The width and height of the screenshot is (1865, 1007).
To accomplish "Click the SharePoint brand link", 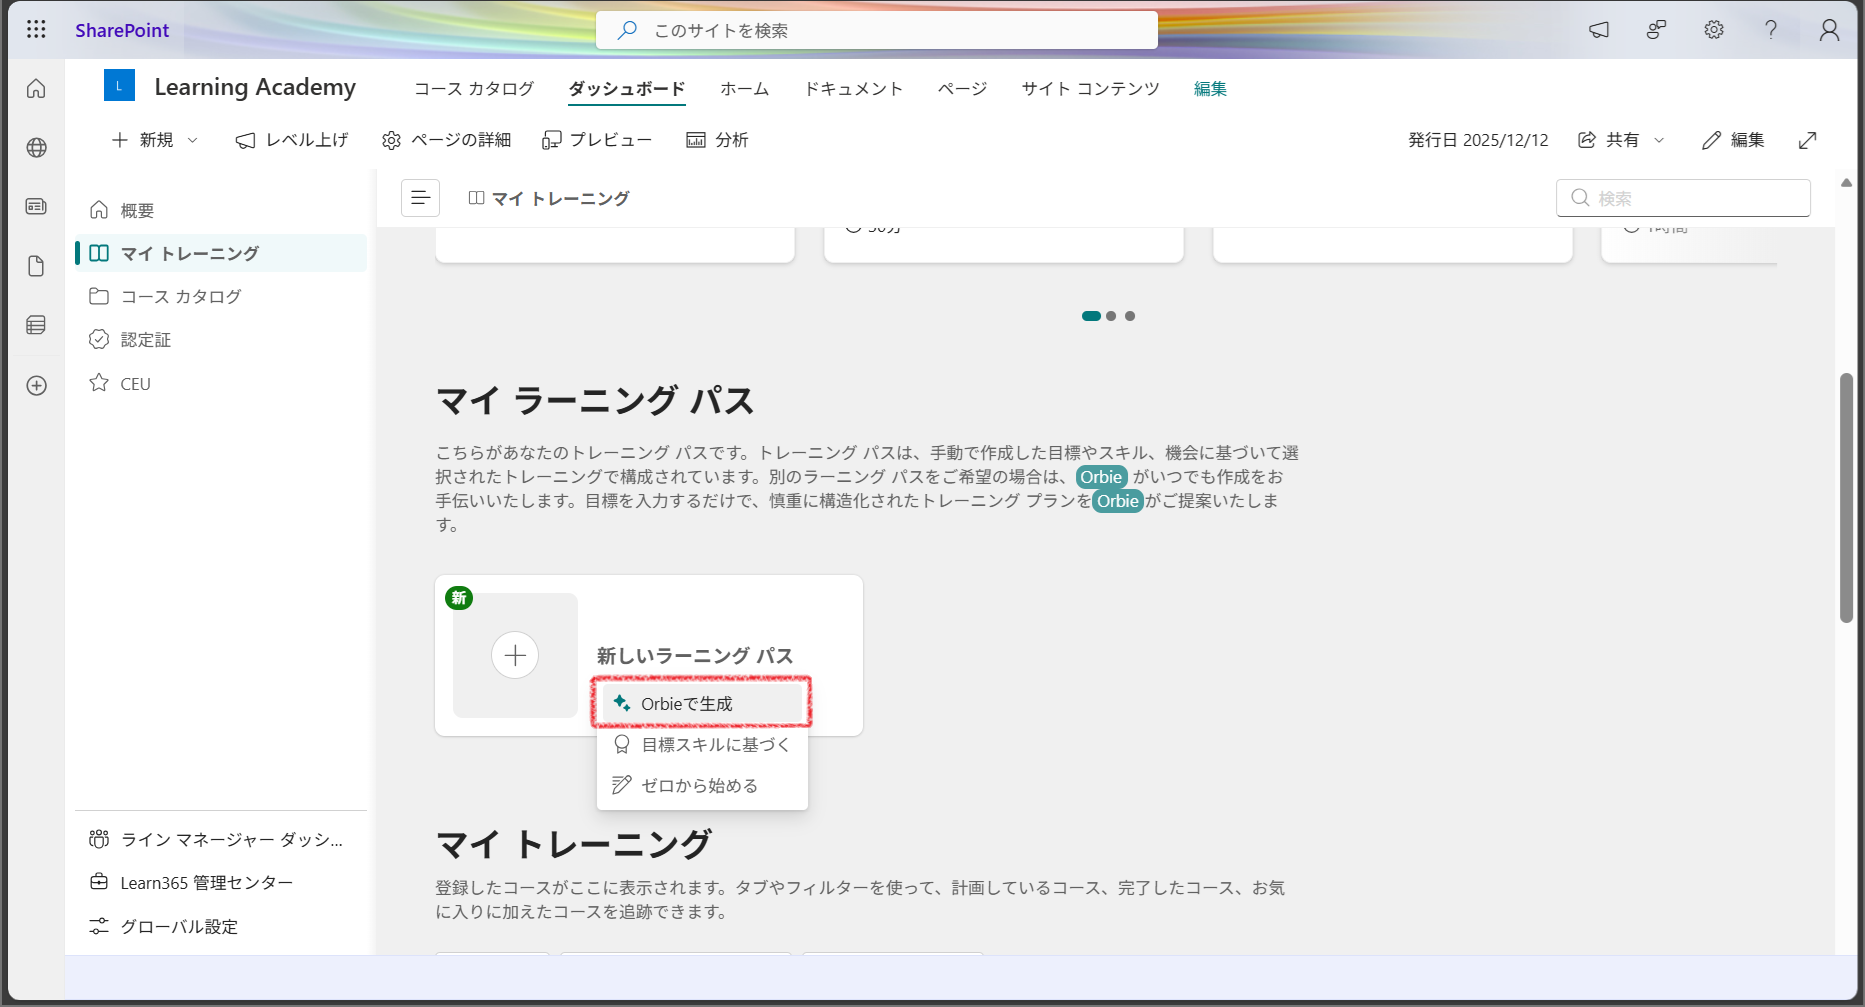I will pos(122,30).
